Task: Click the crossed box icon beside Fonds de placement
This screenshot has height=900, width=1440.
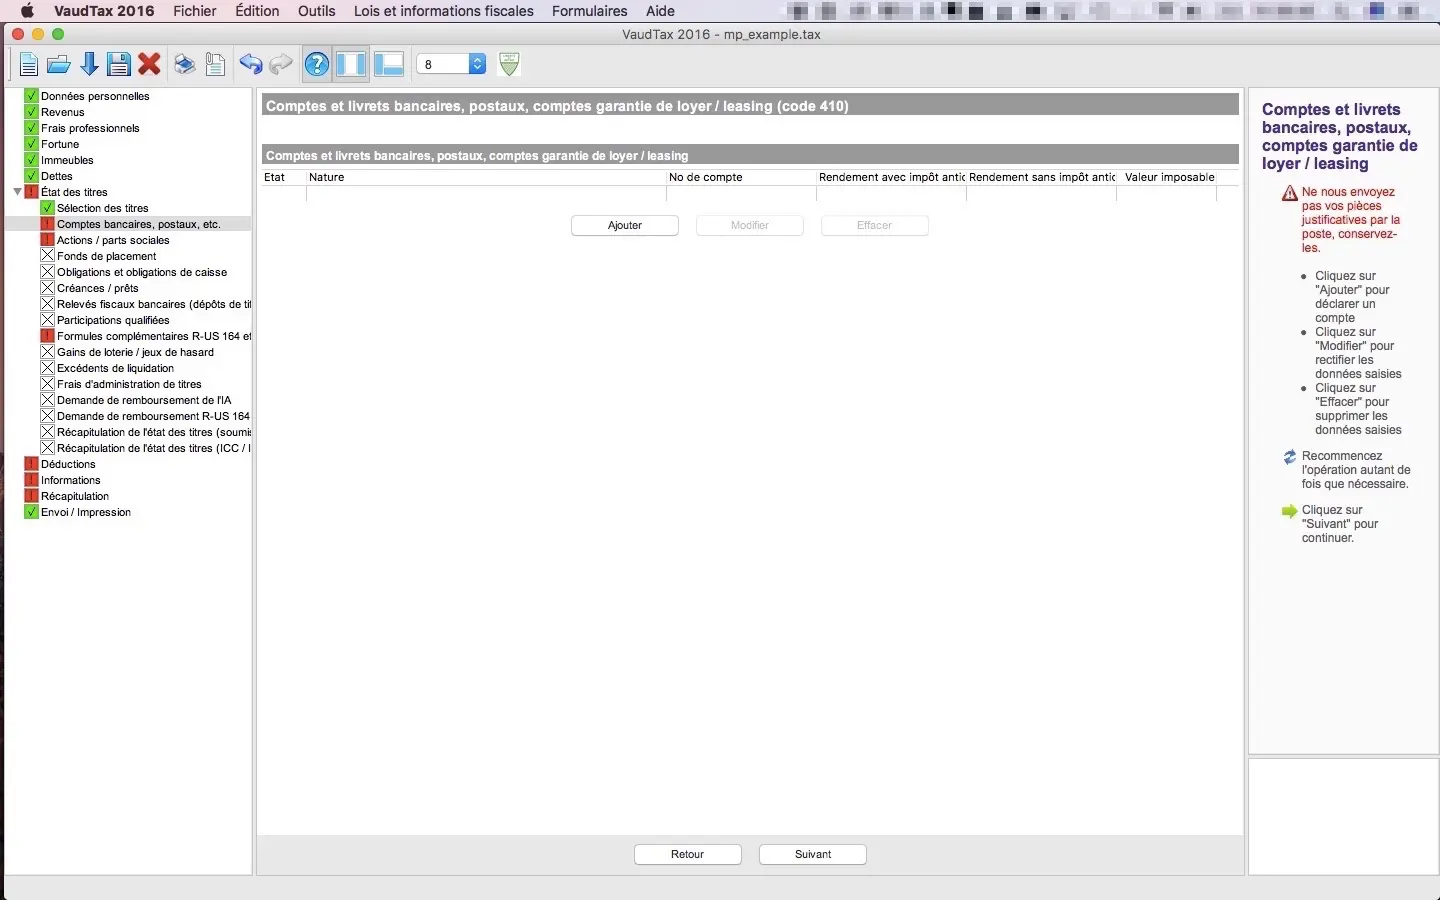Action: click(x=47, y=256)
